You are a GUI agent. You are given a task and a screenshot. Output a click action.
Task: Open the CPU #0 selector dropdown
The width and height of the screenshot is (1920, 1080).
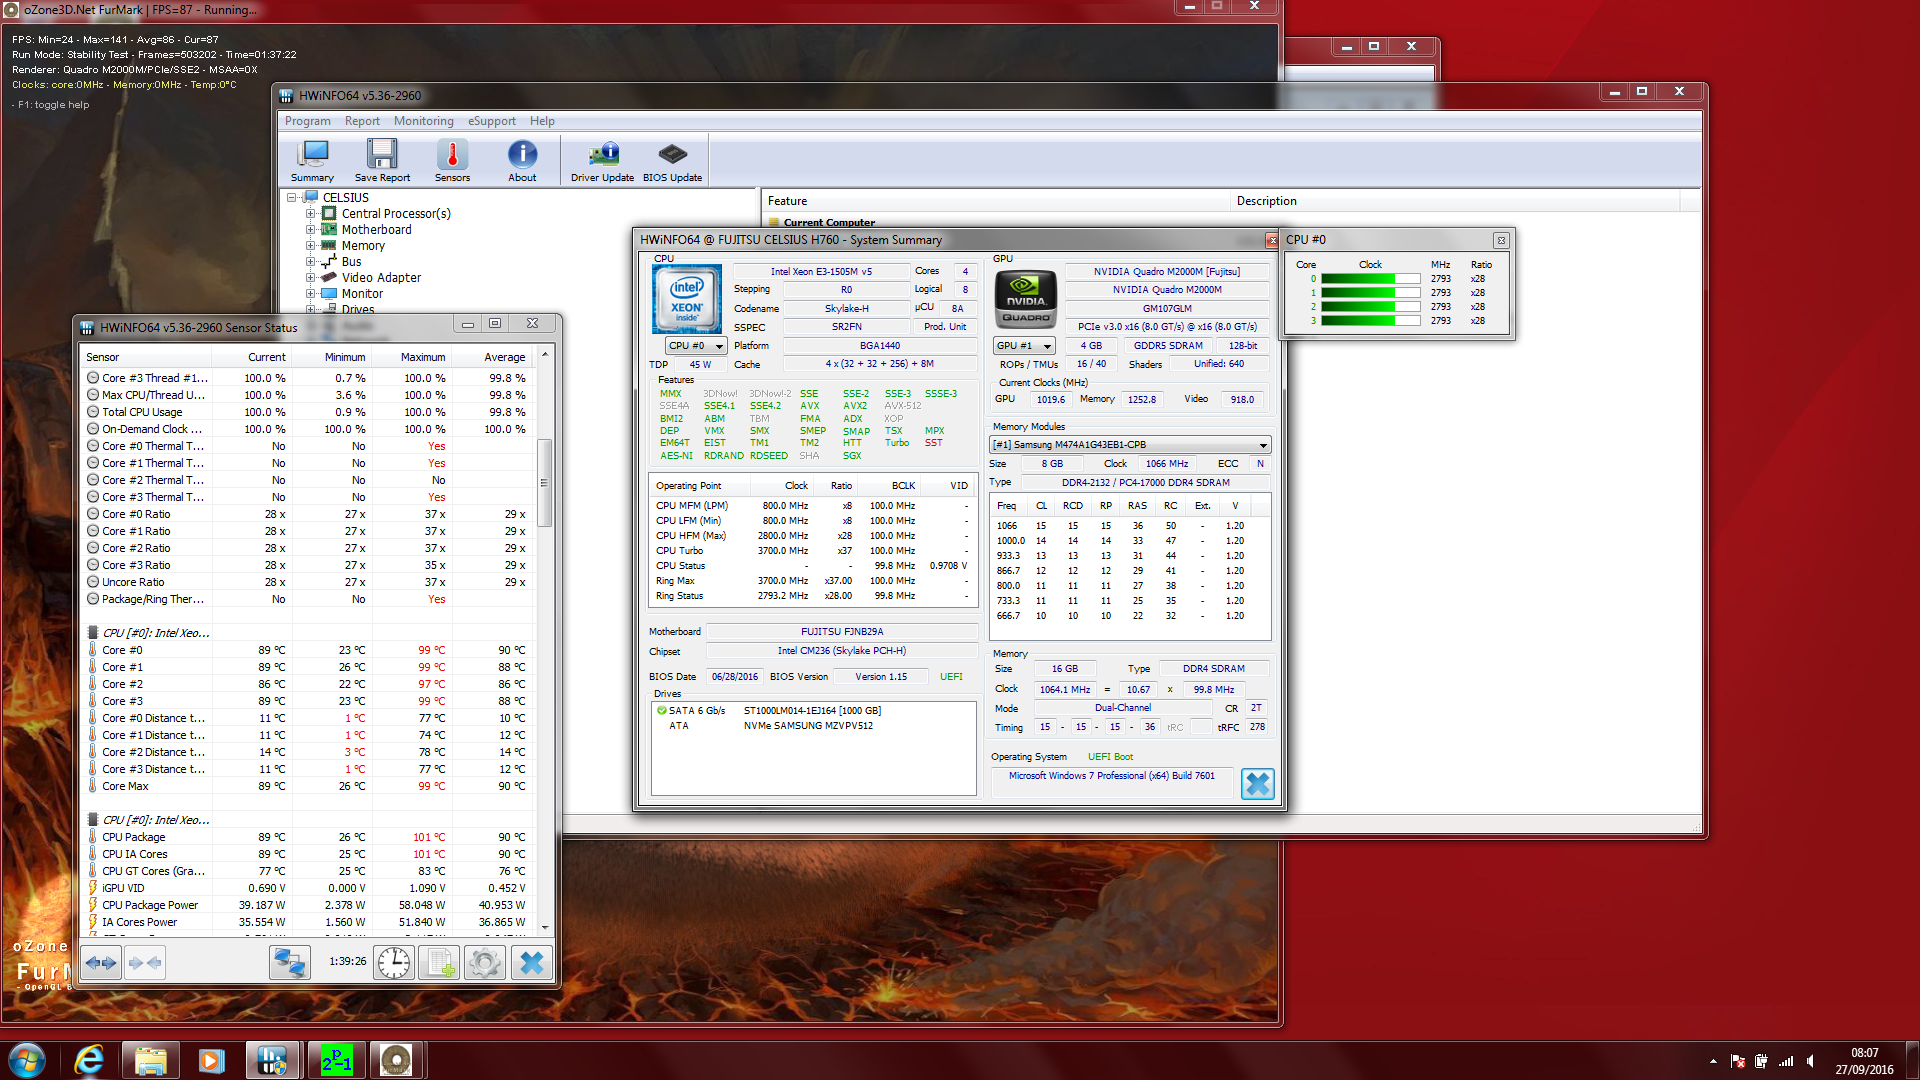point(696,346)
